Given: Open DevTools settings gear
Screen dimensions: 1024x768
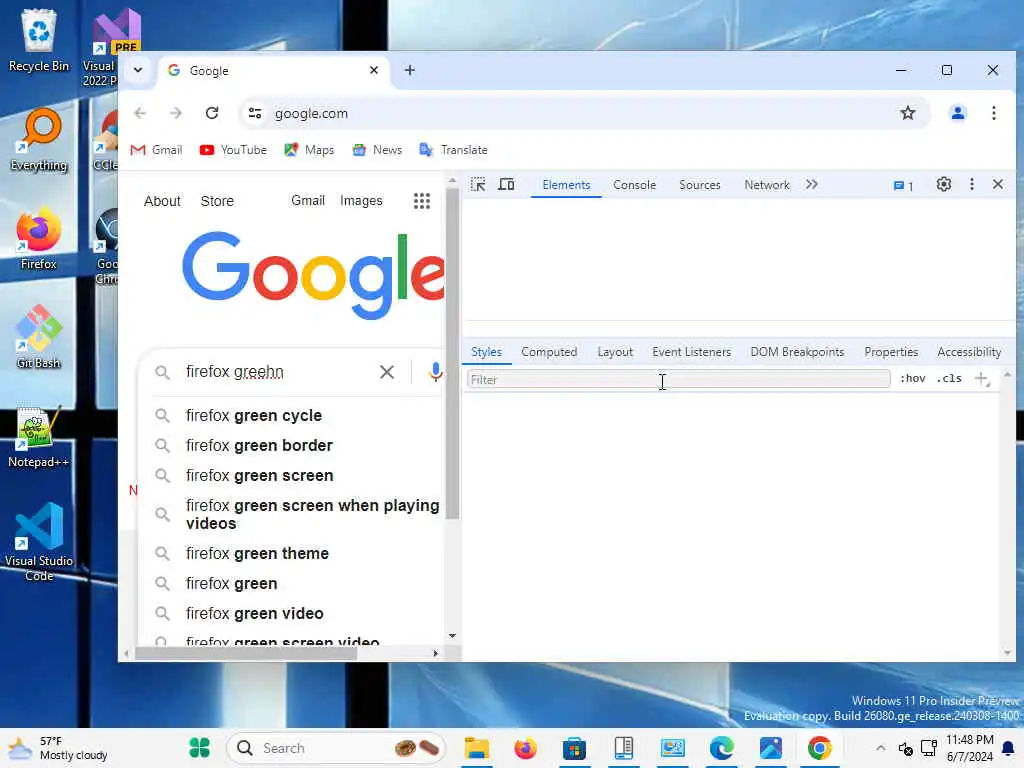Looking at the screenshot, I should pos(944,185).
